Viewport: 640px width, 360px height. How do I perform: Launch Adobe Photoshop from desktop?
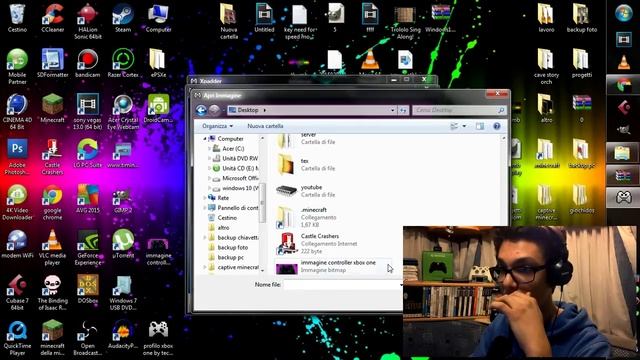(x=17, y=157)
